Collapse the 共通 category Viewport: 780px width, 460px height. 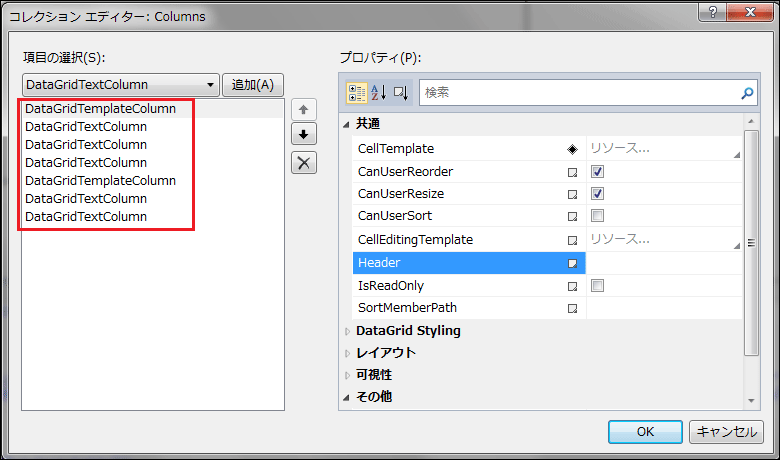[x=347, y=124]
